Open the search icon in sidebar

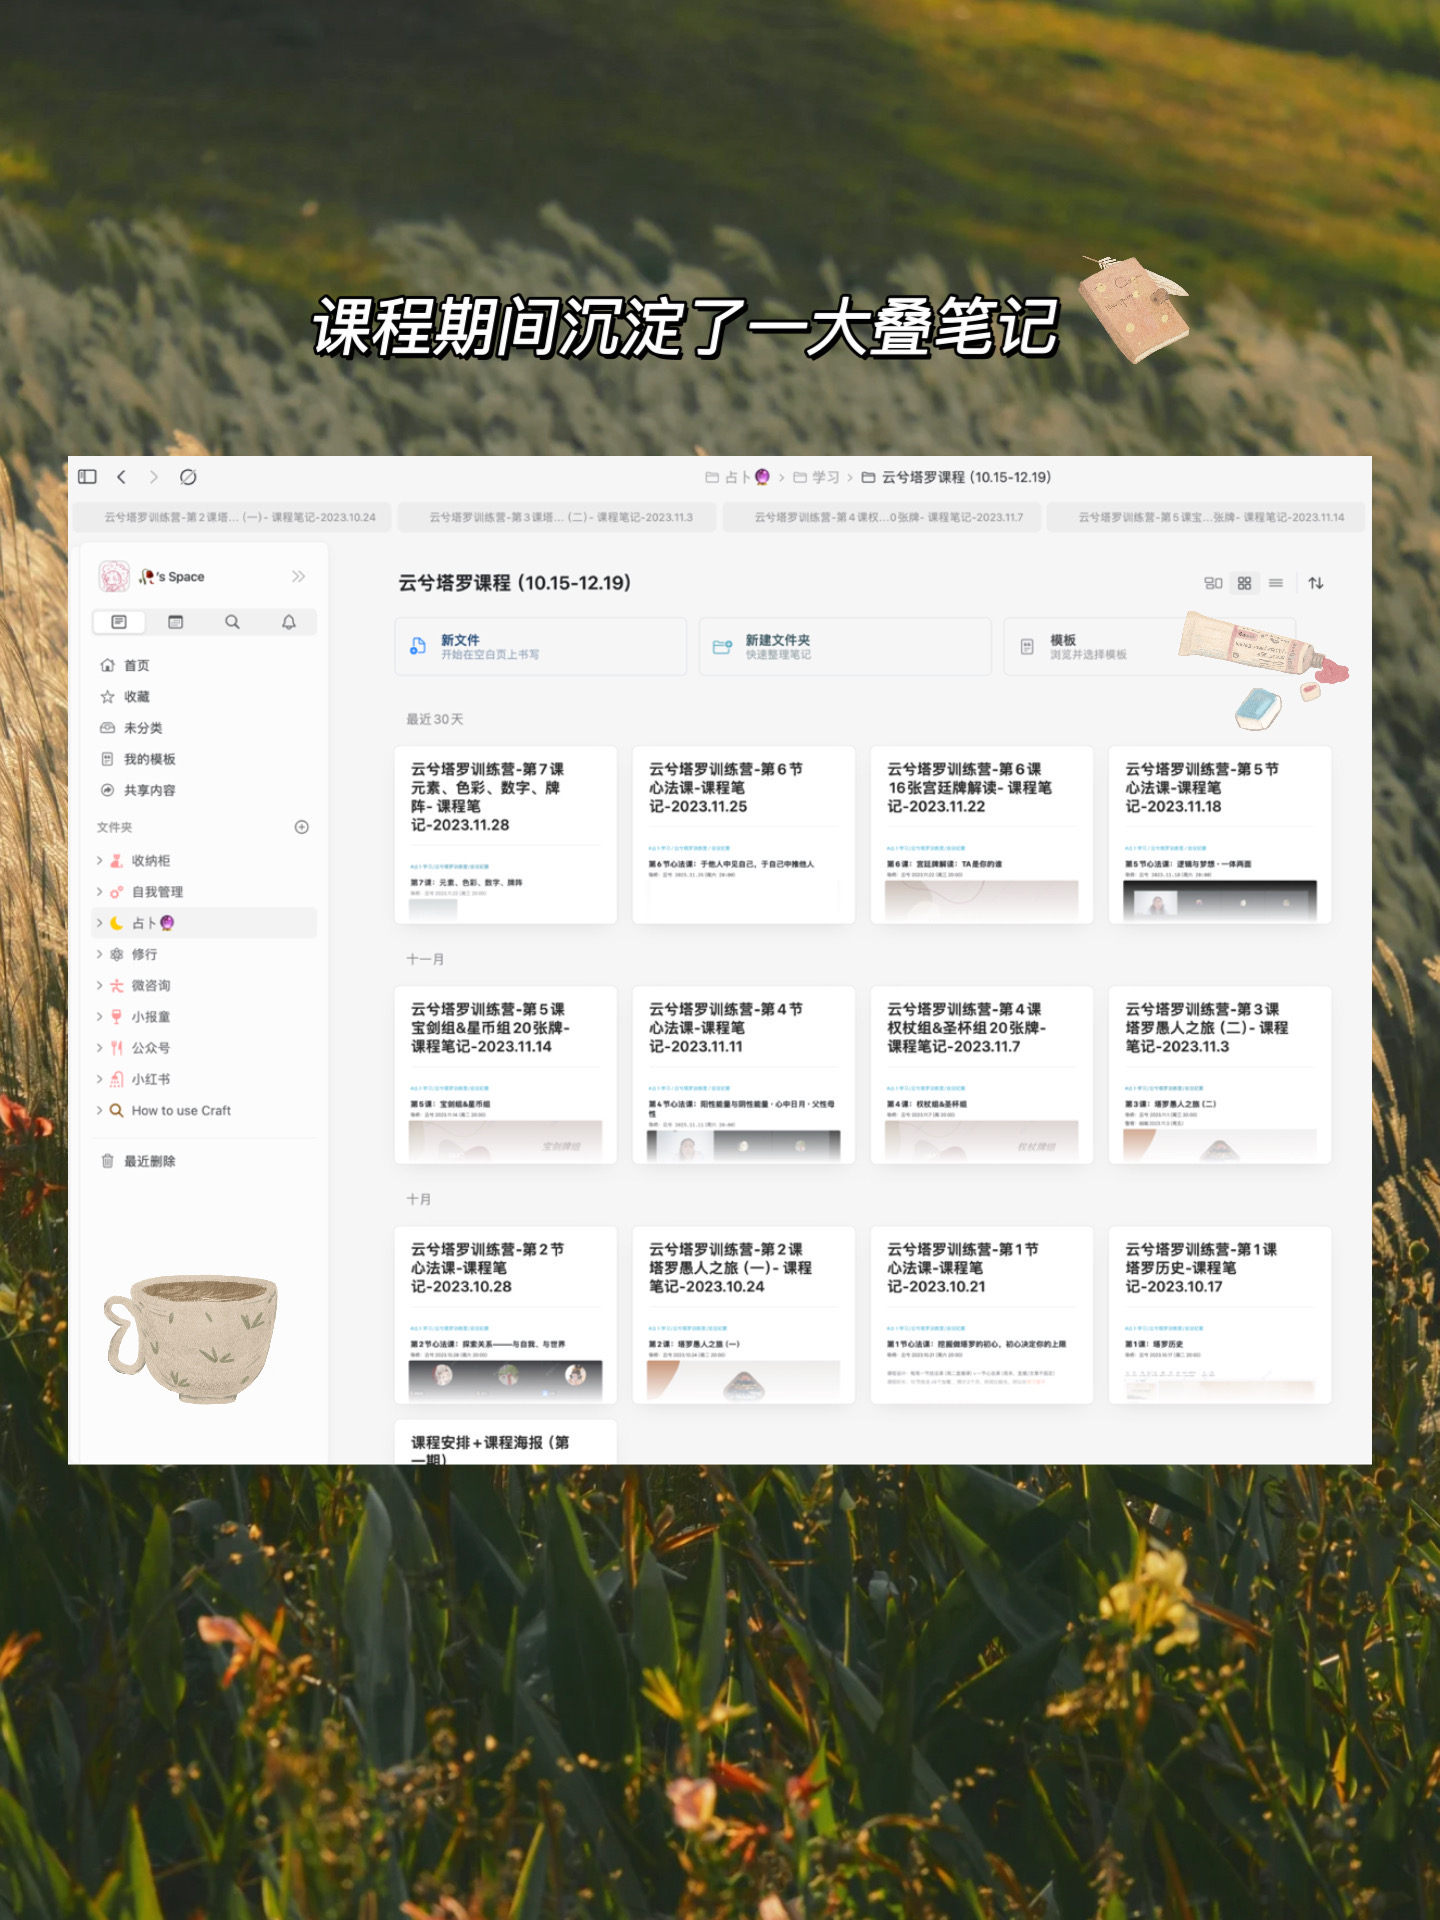coord(232,622)
